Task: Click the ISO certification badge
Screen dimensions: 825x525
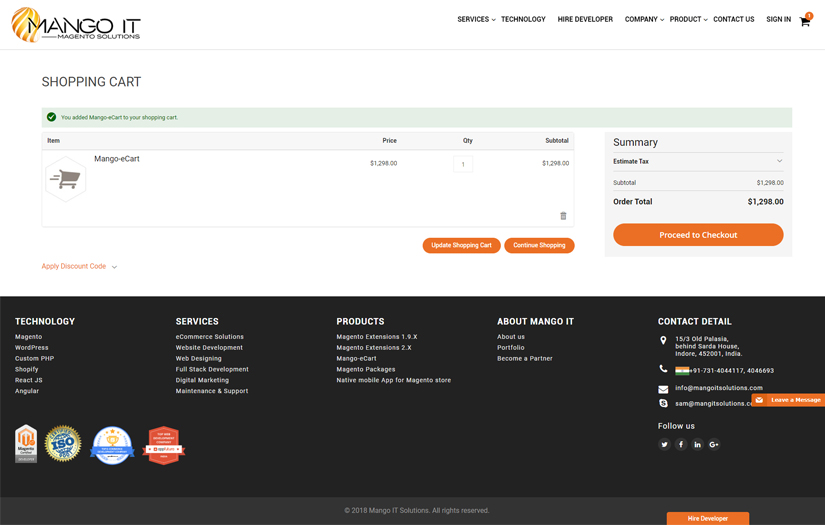Action: (x=63, y=443)
